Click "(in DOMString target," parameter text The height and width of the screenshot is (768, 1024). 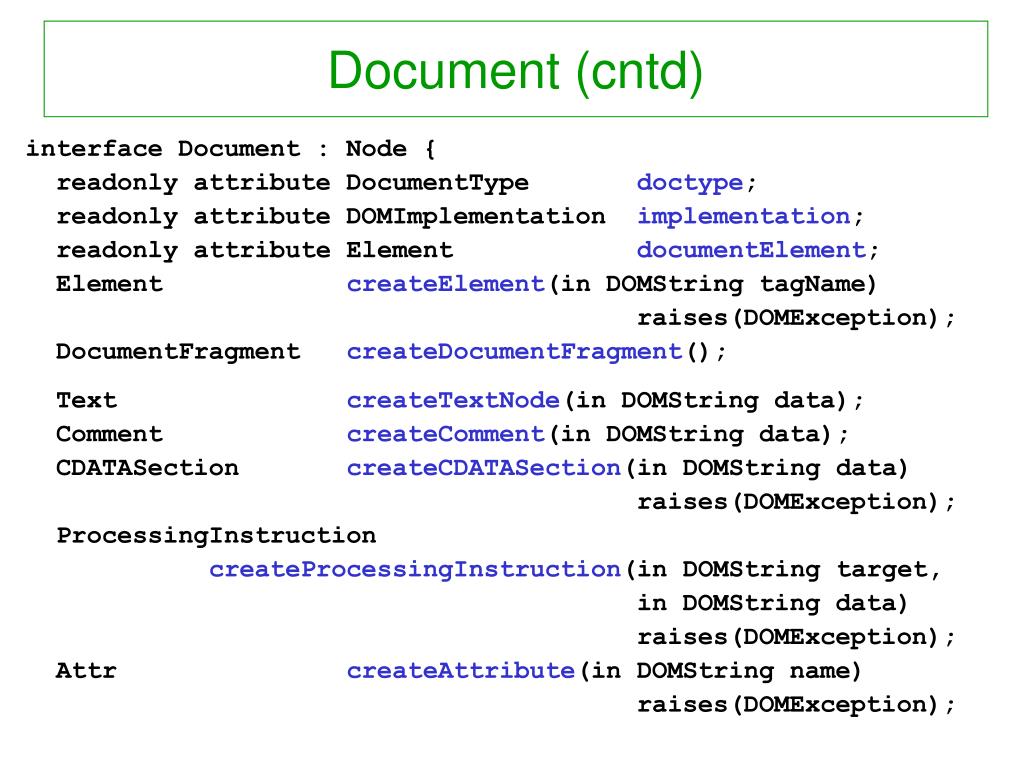pos(782,570)
